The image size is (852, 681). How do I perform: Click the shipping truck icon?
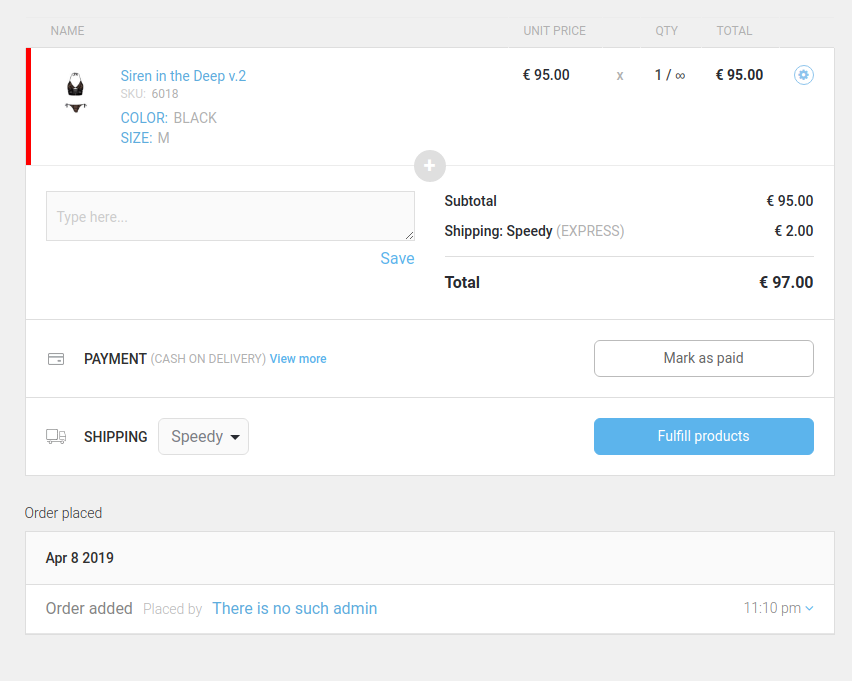[x=56, y=436]
